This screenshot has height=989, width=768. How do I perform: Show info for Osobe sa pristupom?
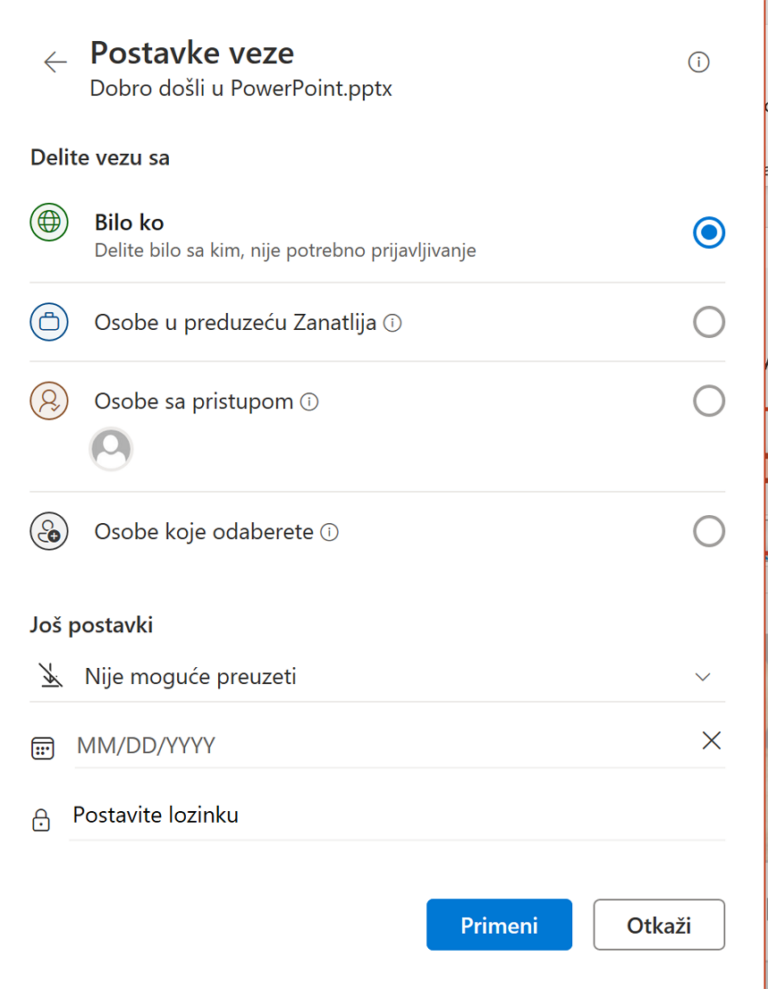pos(309,402)
